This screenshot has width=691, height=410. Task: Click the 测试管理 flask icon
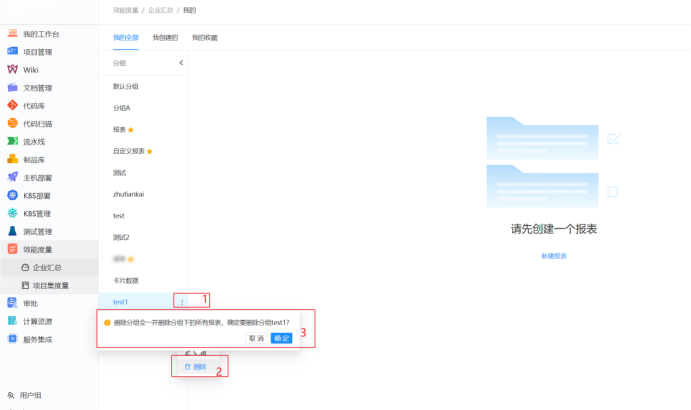(12, 231)
